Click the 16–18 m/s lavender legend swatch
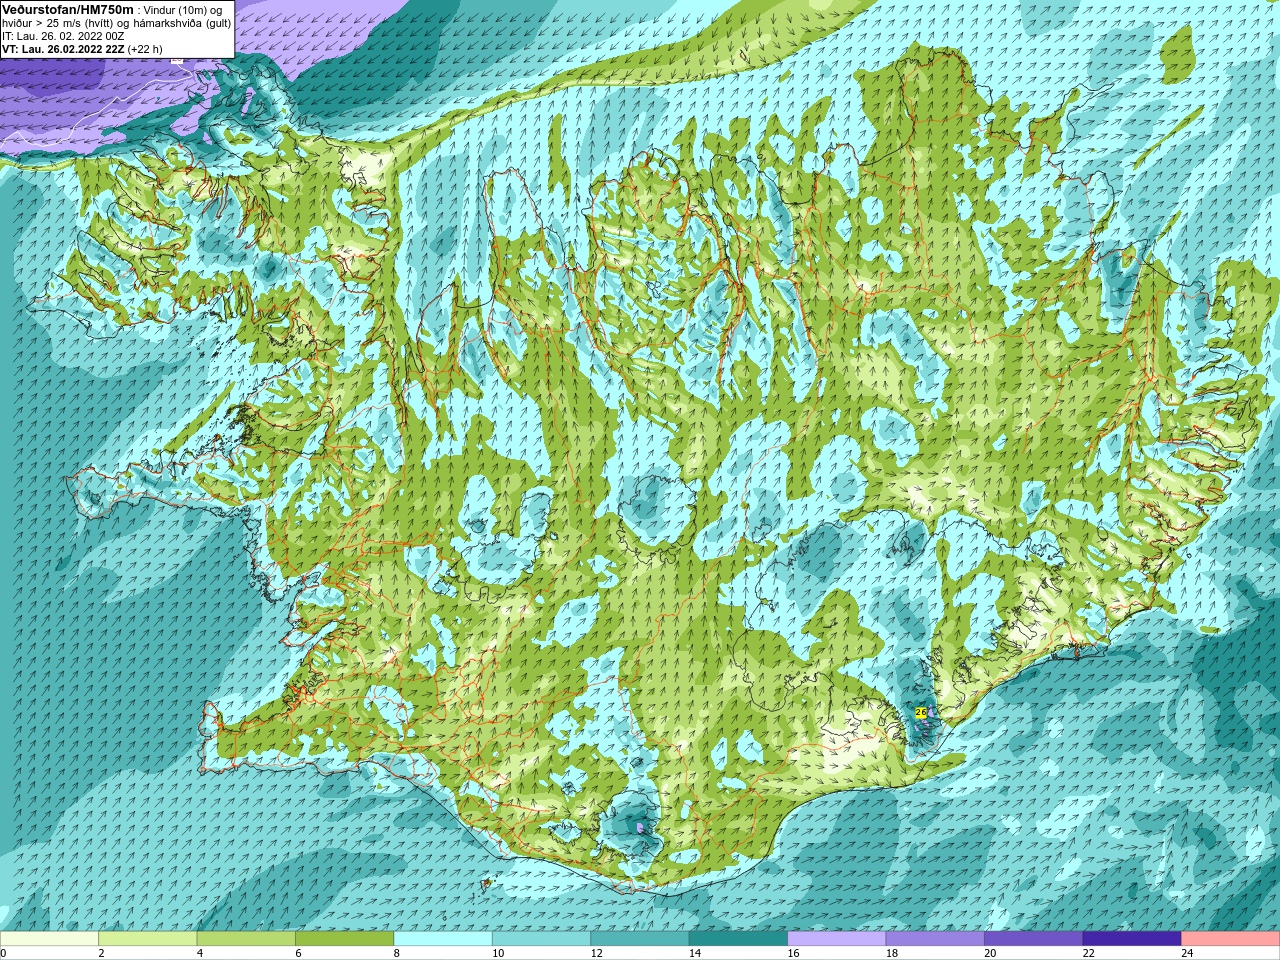Viewport: 1280px width, 960px height. tap(837, 939)
